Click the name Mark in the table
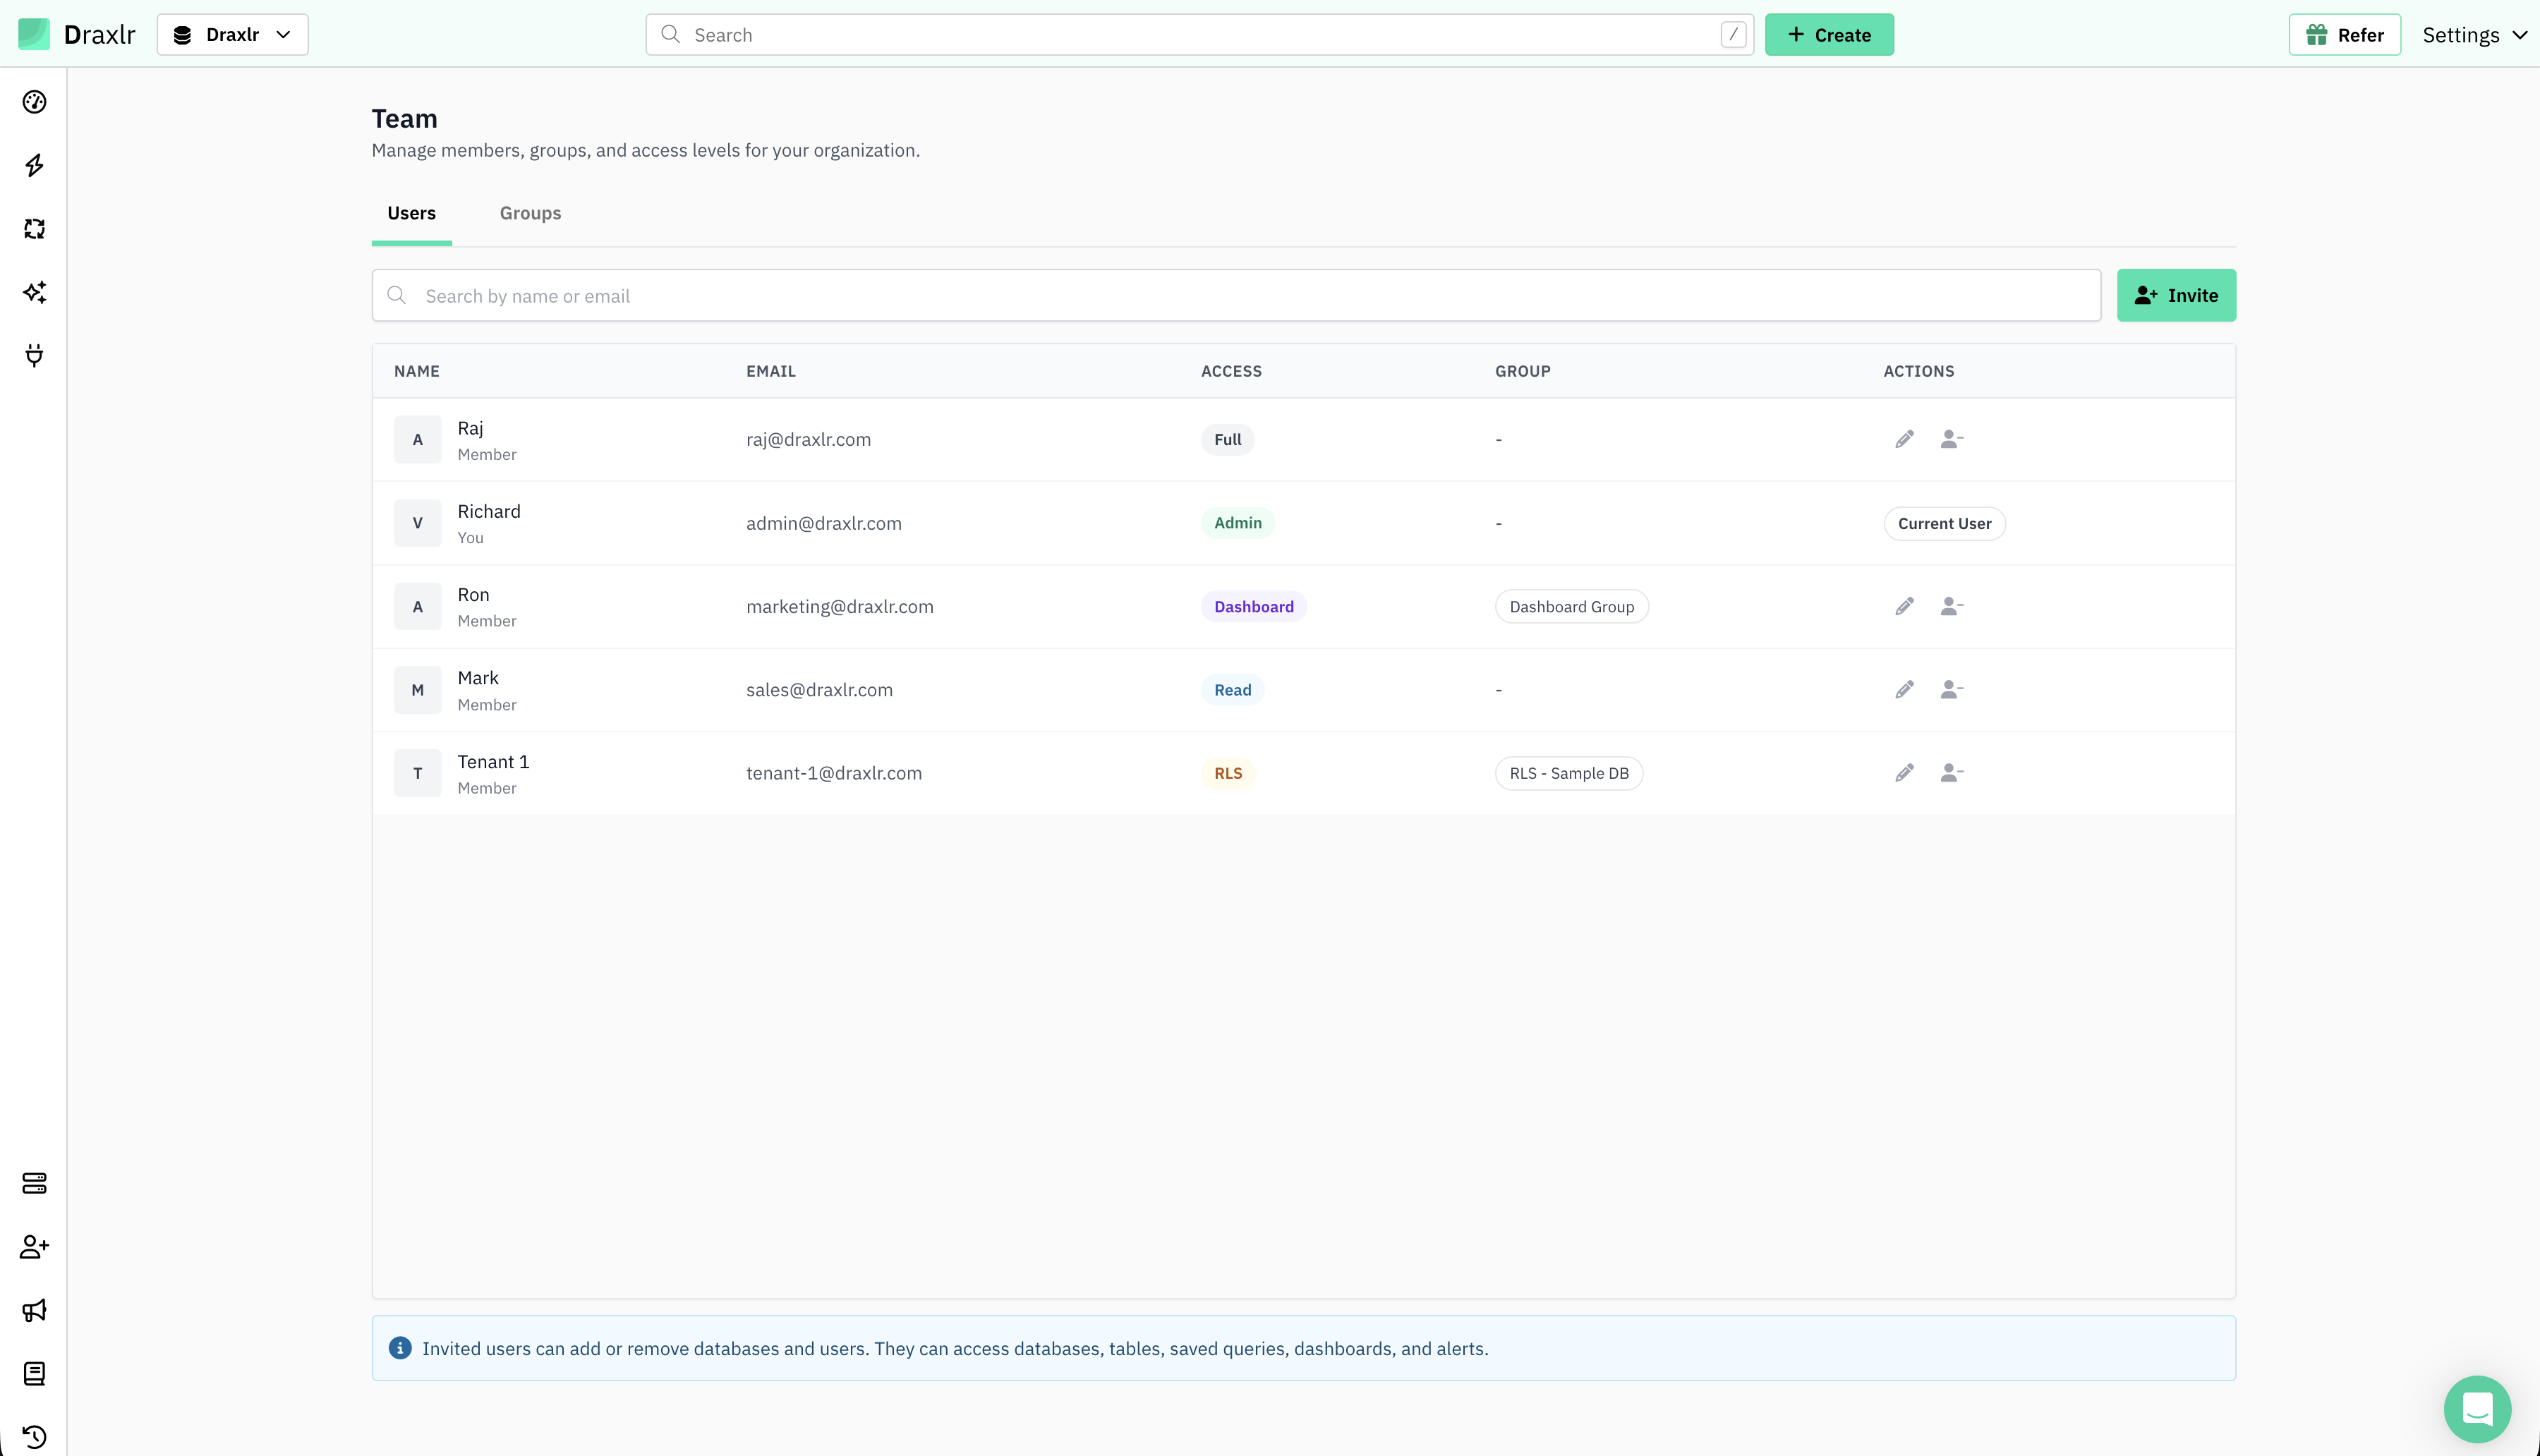This screenshot has width=2540, height=1456. [x=477, y=678]
